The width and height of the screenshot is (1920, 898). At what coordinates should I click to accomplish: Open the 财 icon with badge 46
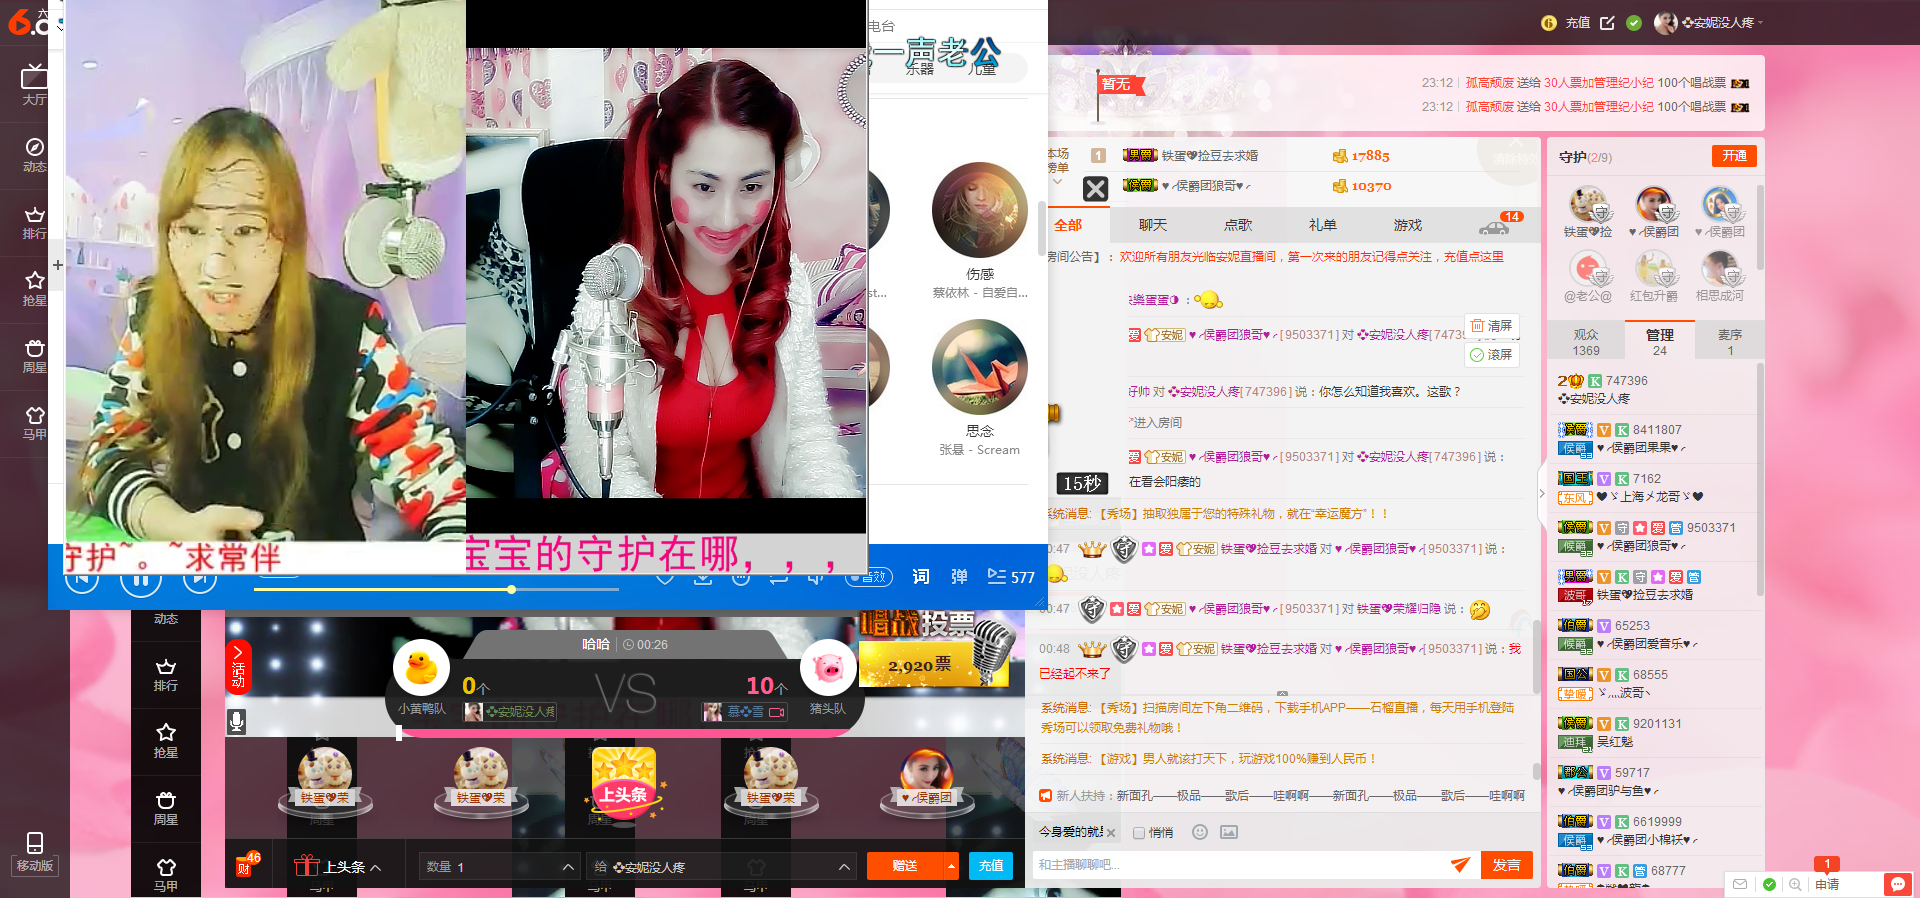click(246, 865)
